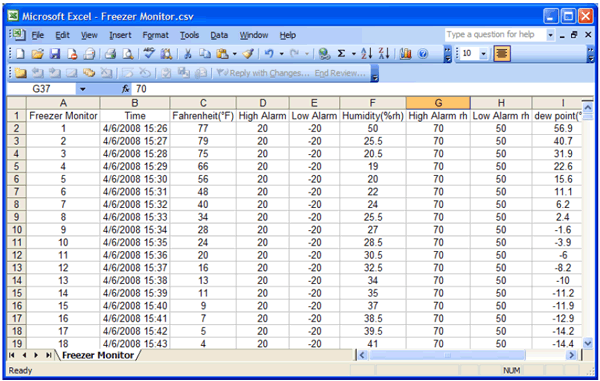Viewport: 600px width, 381px height.
Task: Open the Name Box dropdown arrow
Action: [82, 89]
